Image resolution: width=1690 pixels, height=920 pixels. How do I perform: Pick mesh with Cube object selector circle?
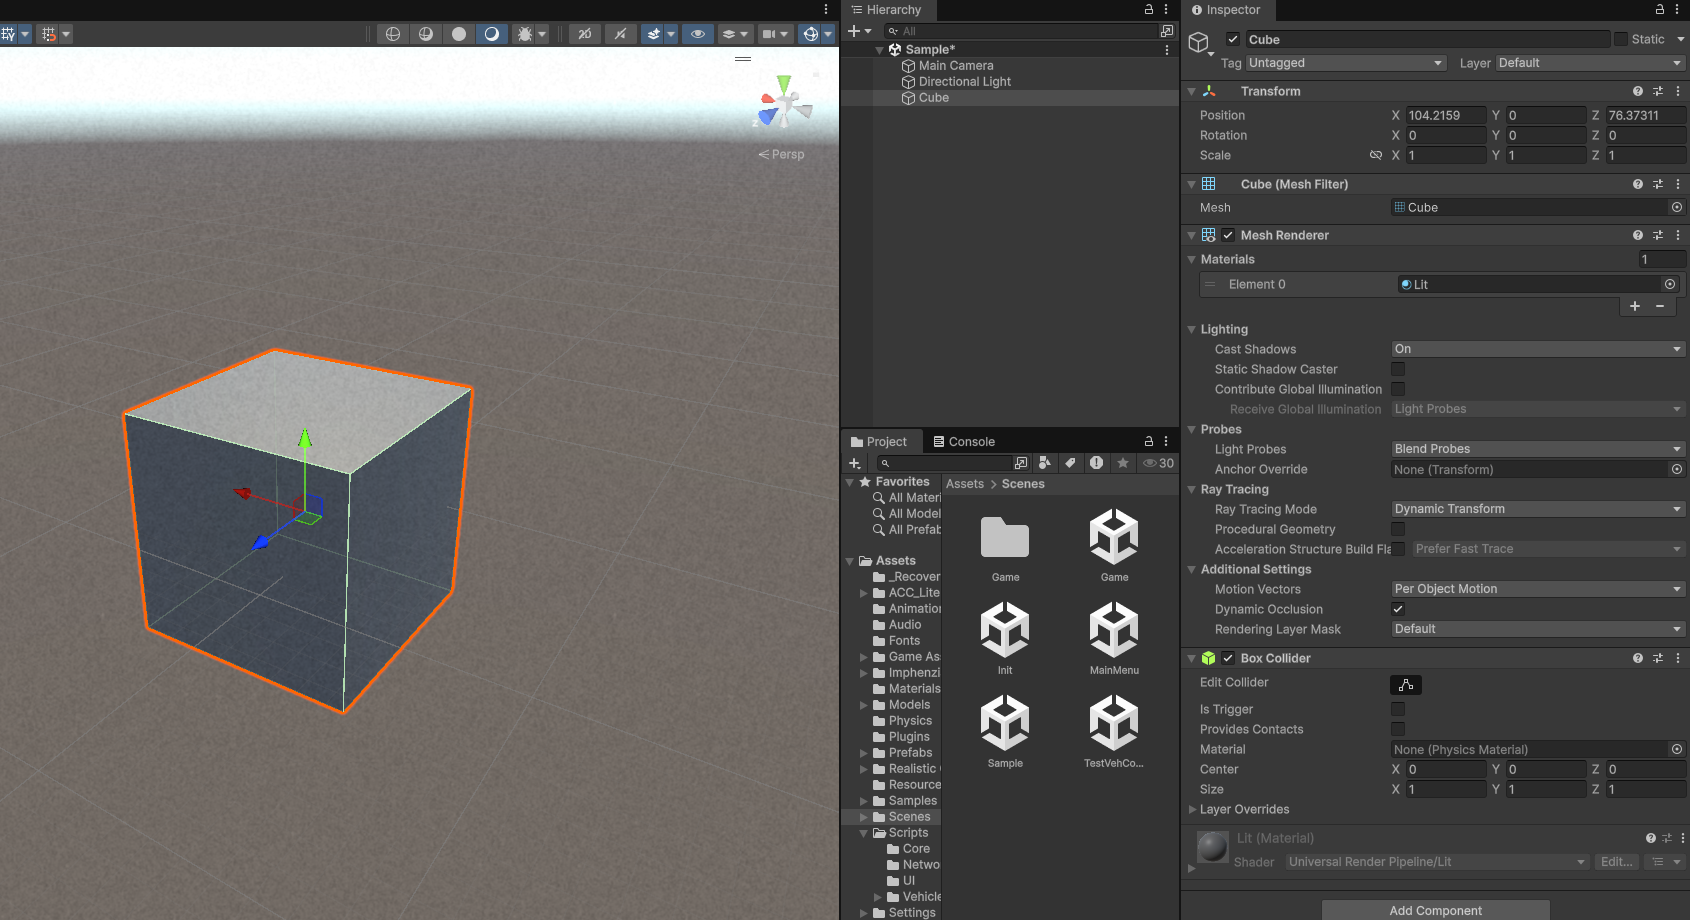point(1677,207)
